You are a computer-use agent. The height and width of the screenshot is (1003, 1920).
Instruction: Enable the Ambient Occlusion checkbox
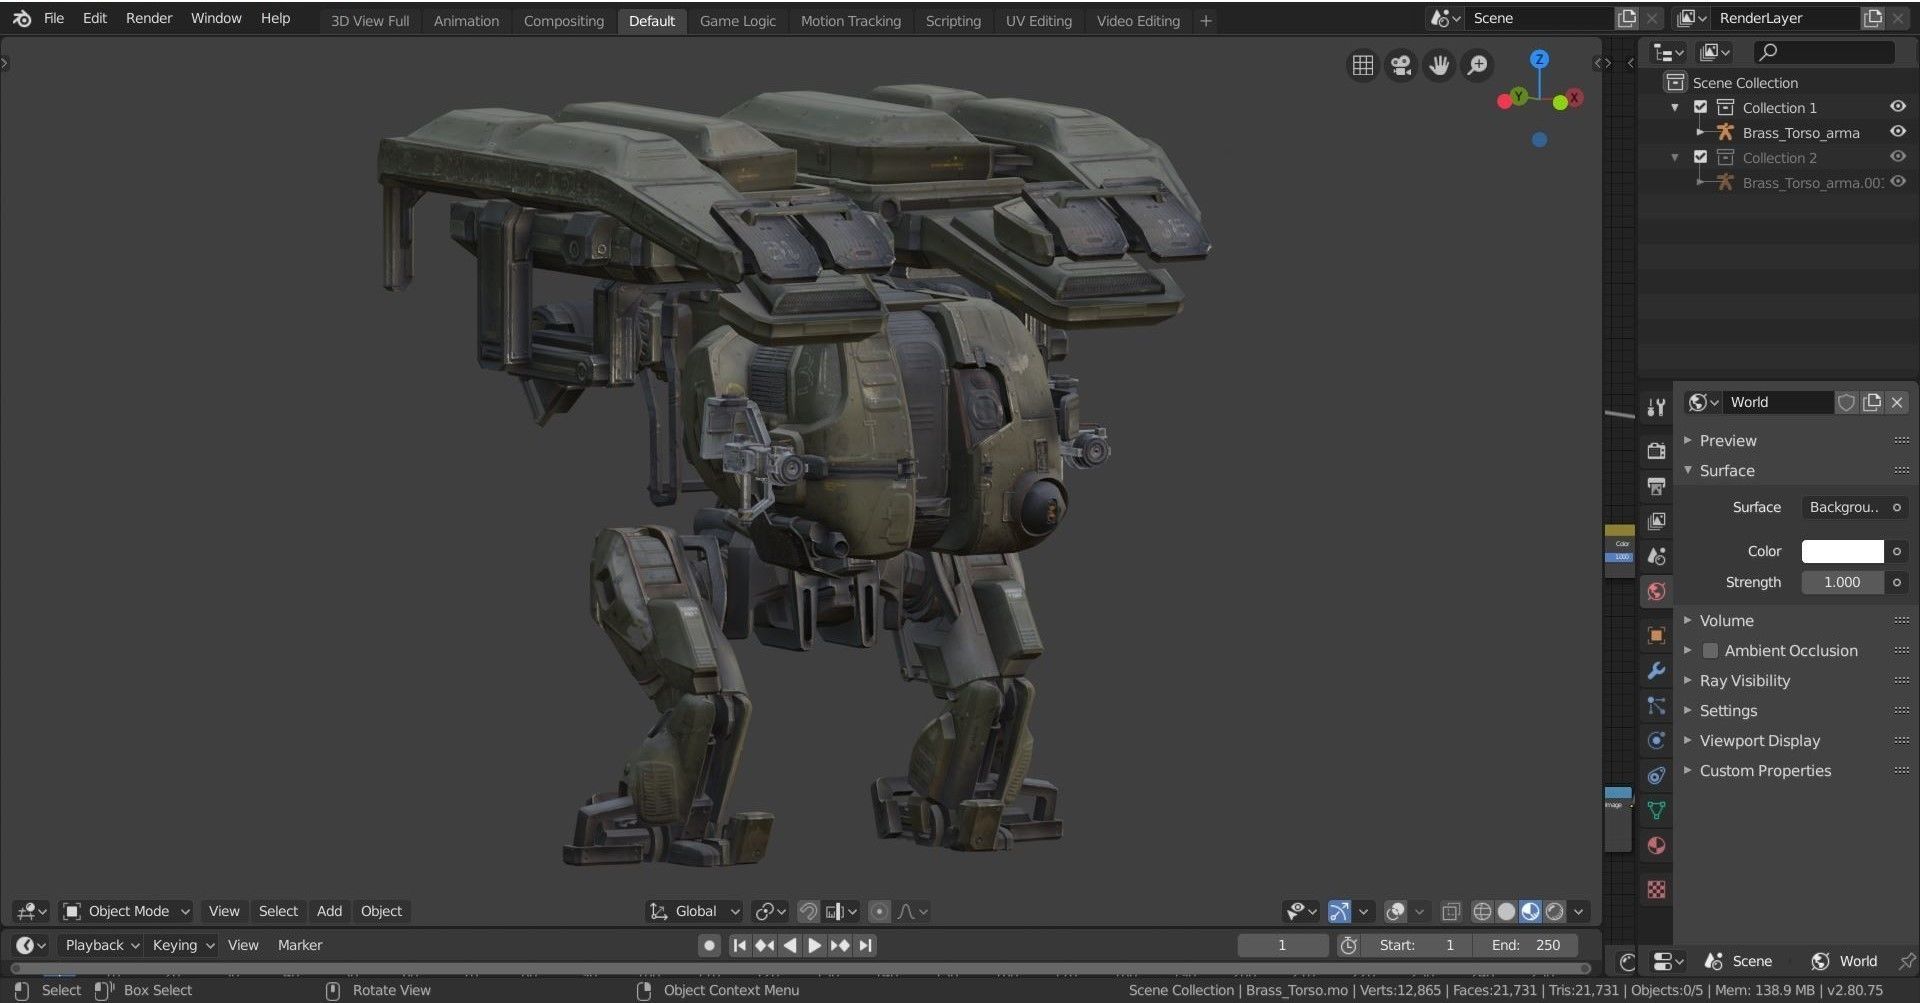1710,651
